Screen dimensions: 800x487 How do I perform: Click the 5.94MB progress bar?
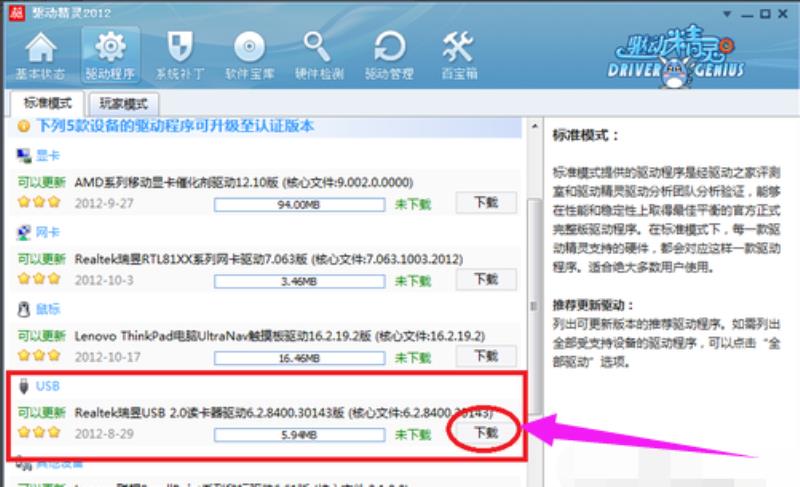(x=299, y=435)
